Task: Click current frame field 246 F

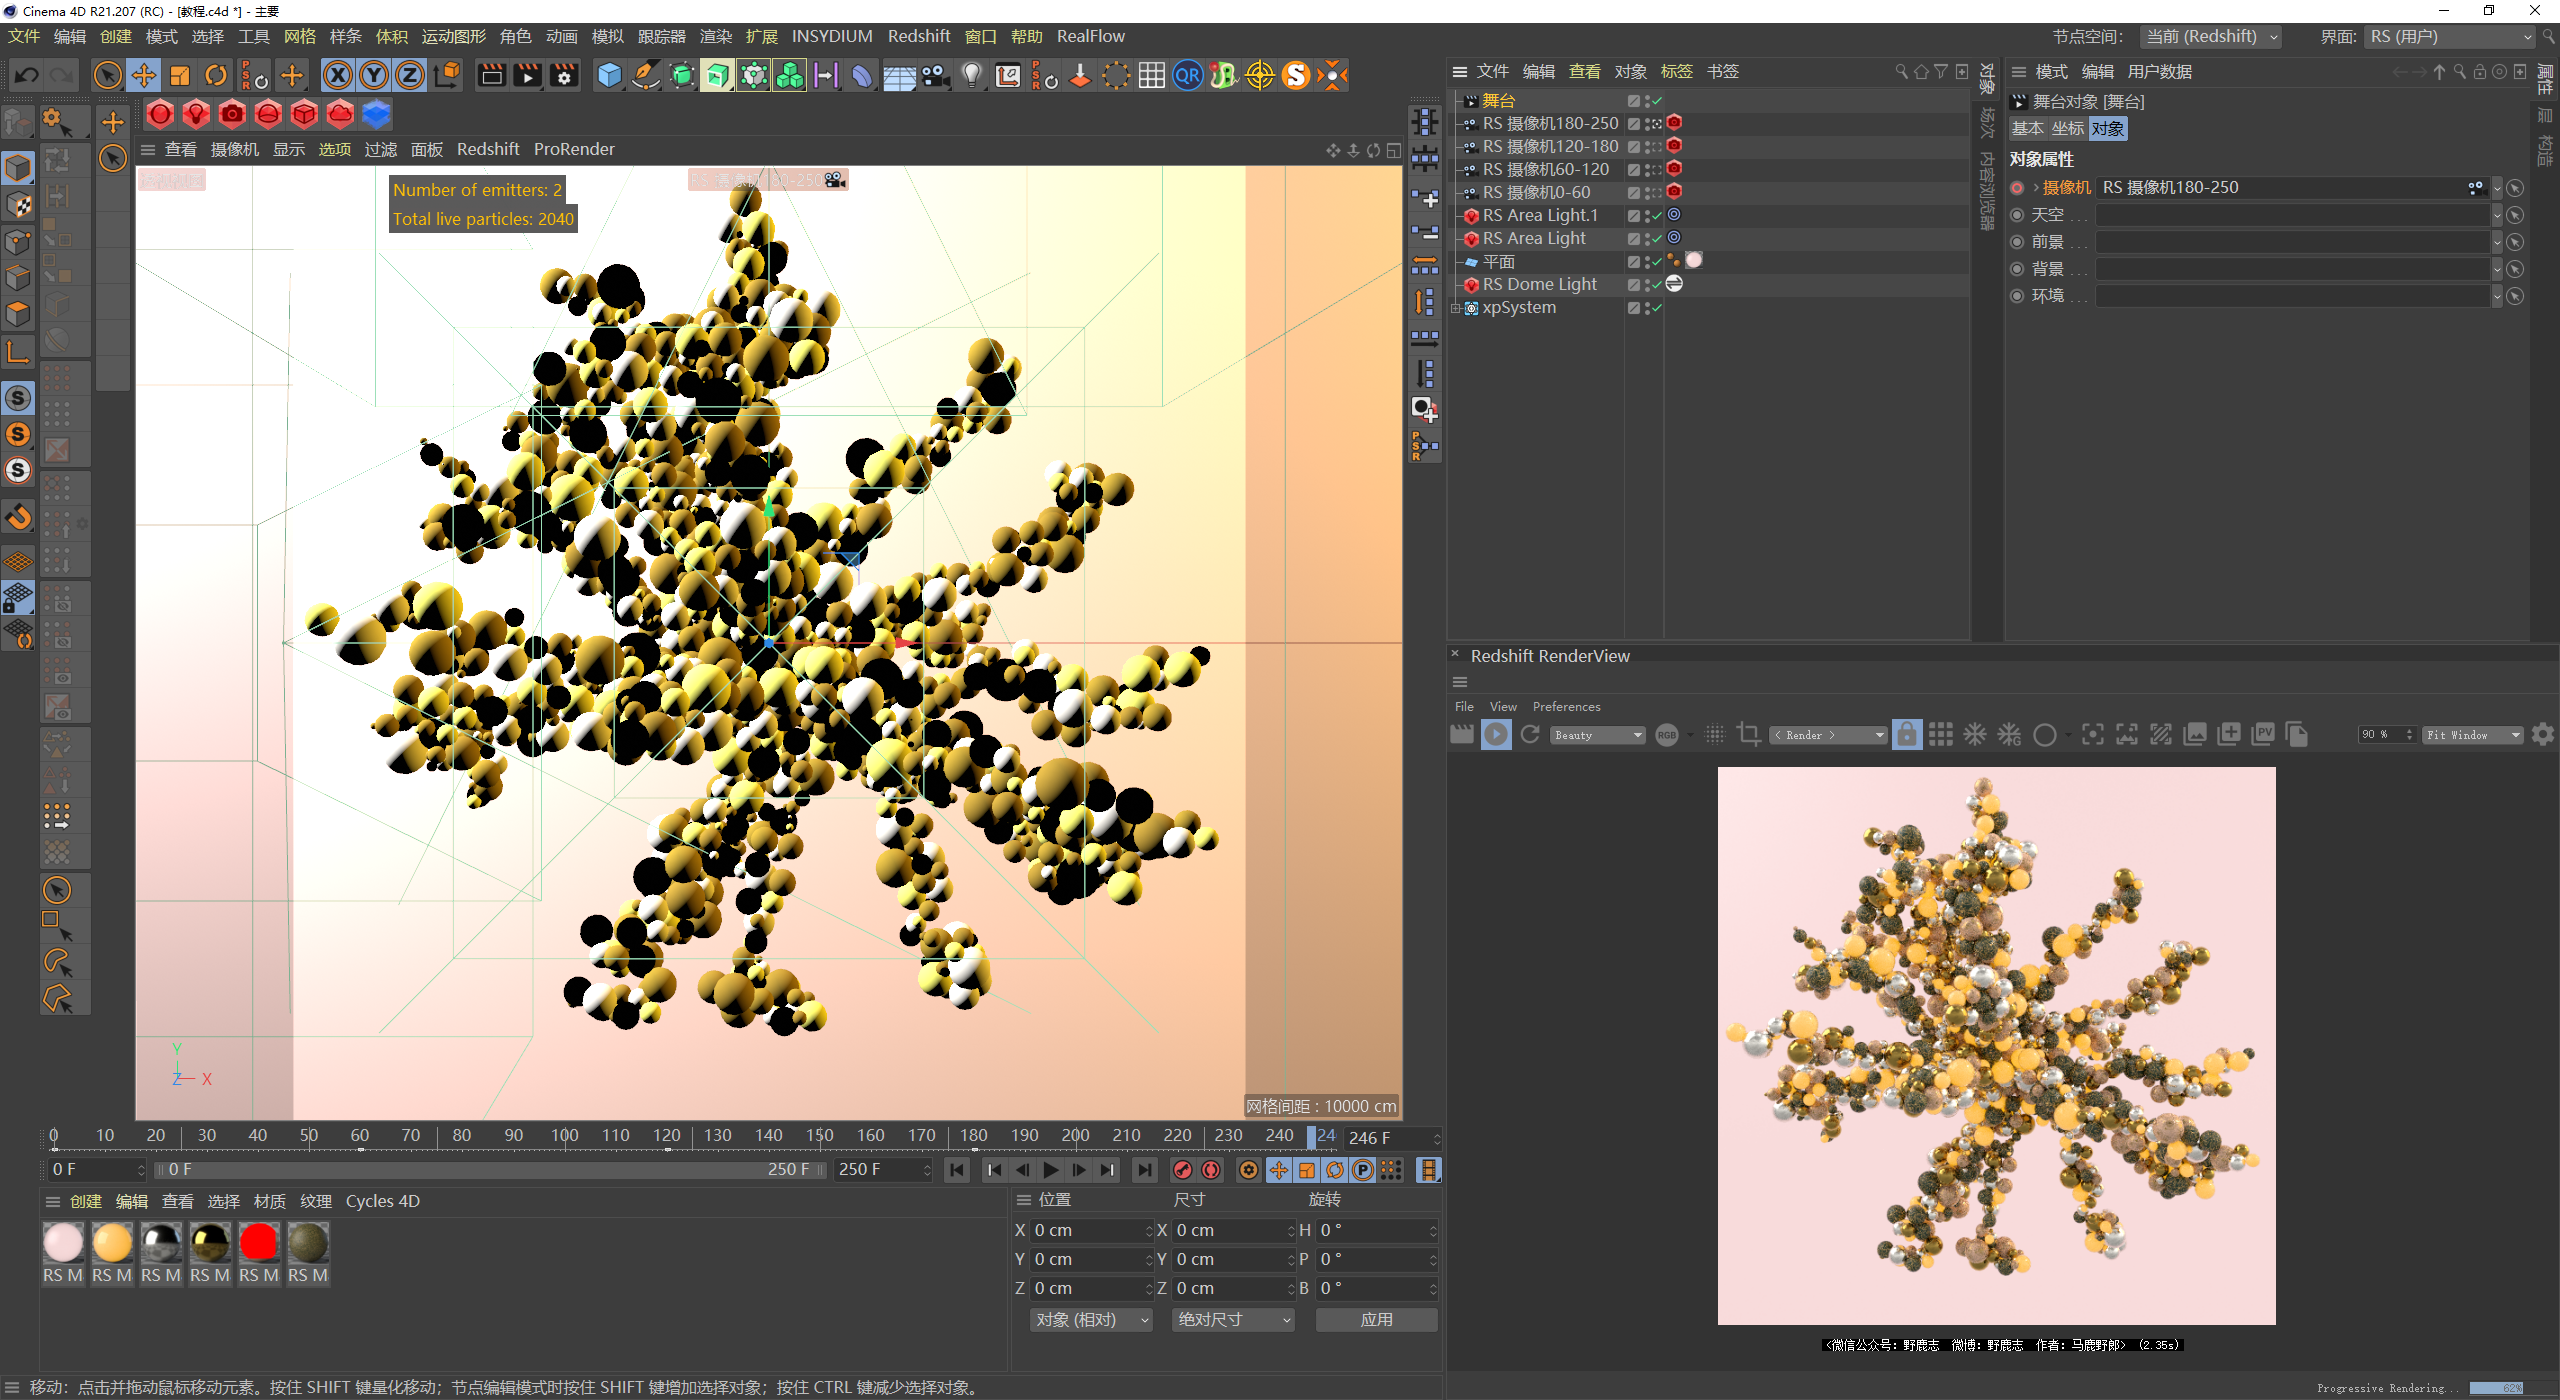Action: click(x=1392, y=1138)
